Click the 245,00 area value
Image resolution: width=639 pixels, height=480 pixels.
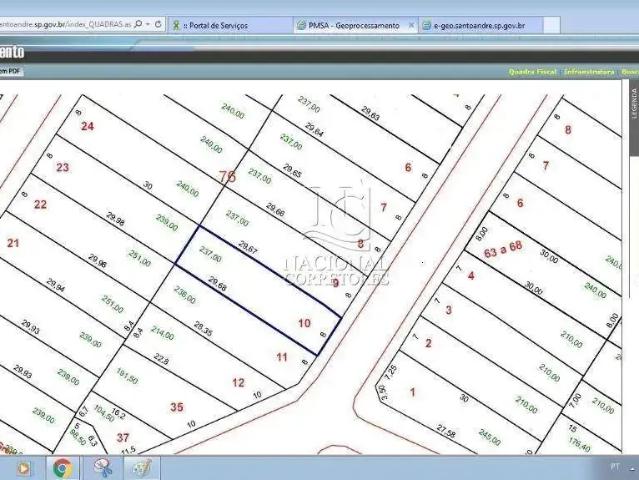click(489, 437)
